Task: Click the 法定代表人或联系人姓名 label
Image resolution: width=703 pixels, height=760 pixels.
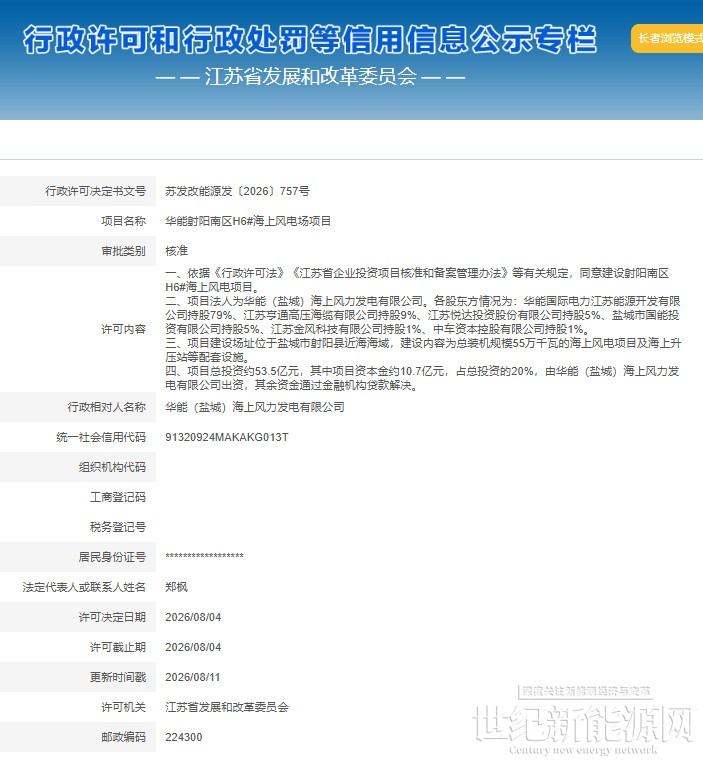Action: point(84,587)
